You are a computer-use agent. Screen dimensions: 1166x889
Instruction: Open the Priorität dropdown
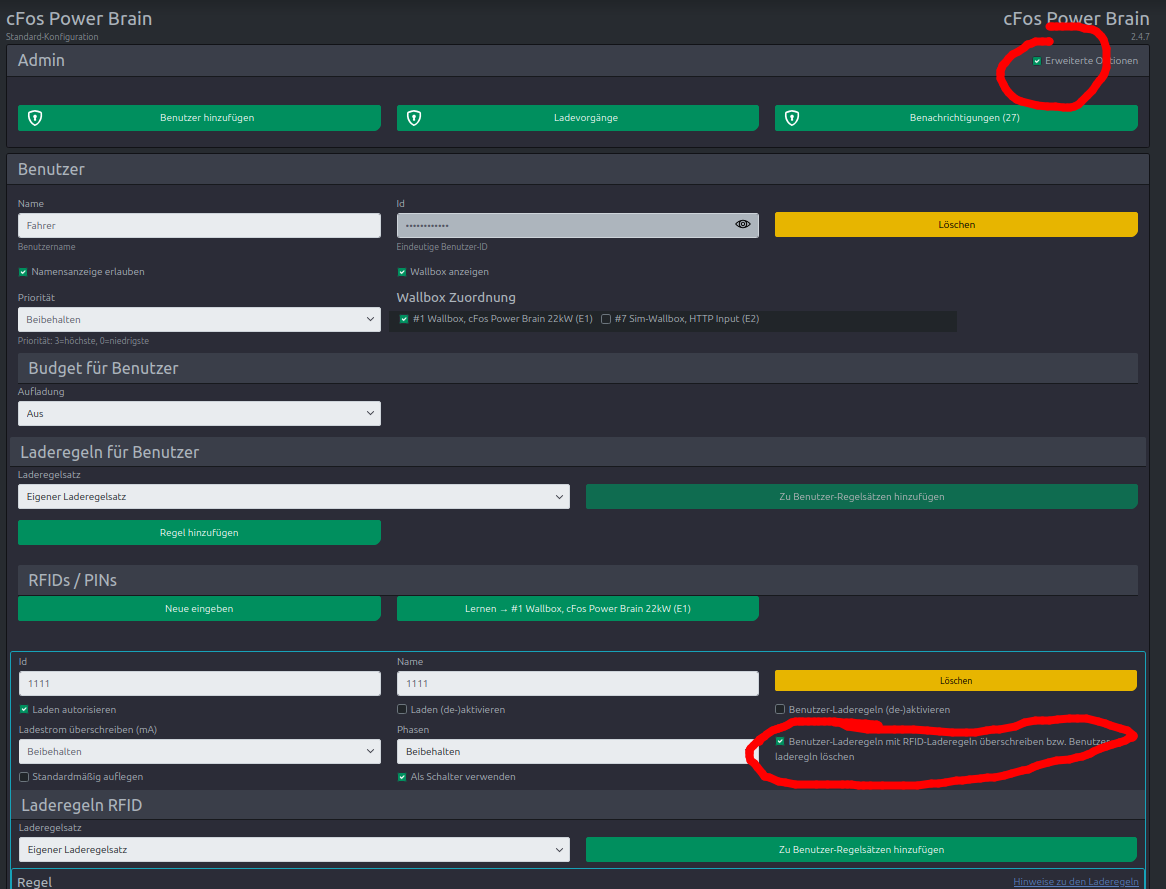[199, 320]
